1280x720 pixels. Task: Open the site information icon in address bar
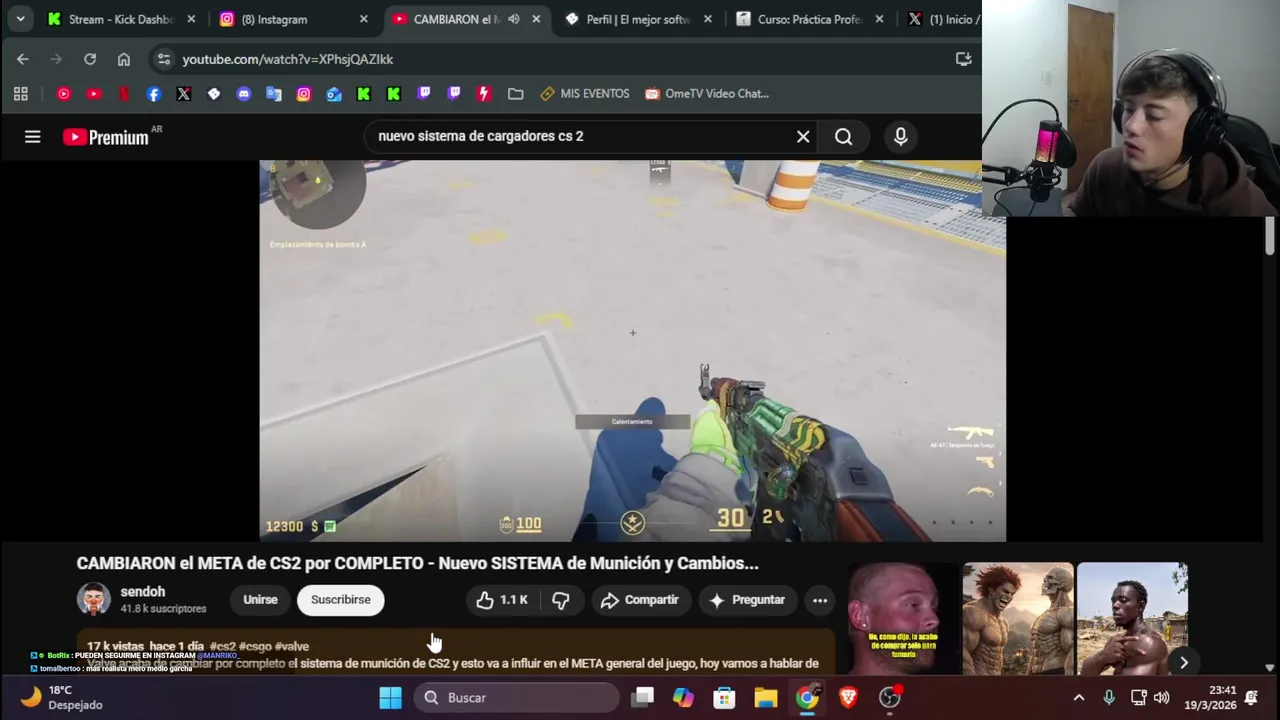click(x=164, y=59)
